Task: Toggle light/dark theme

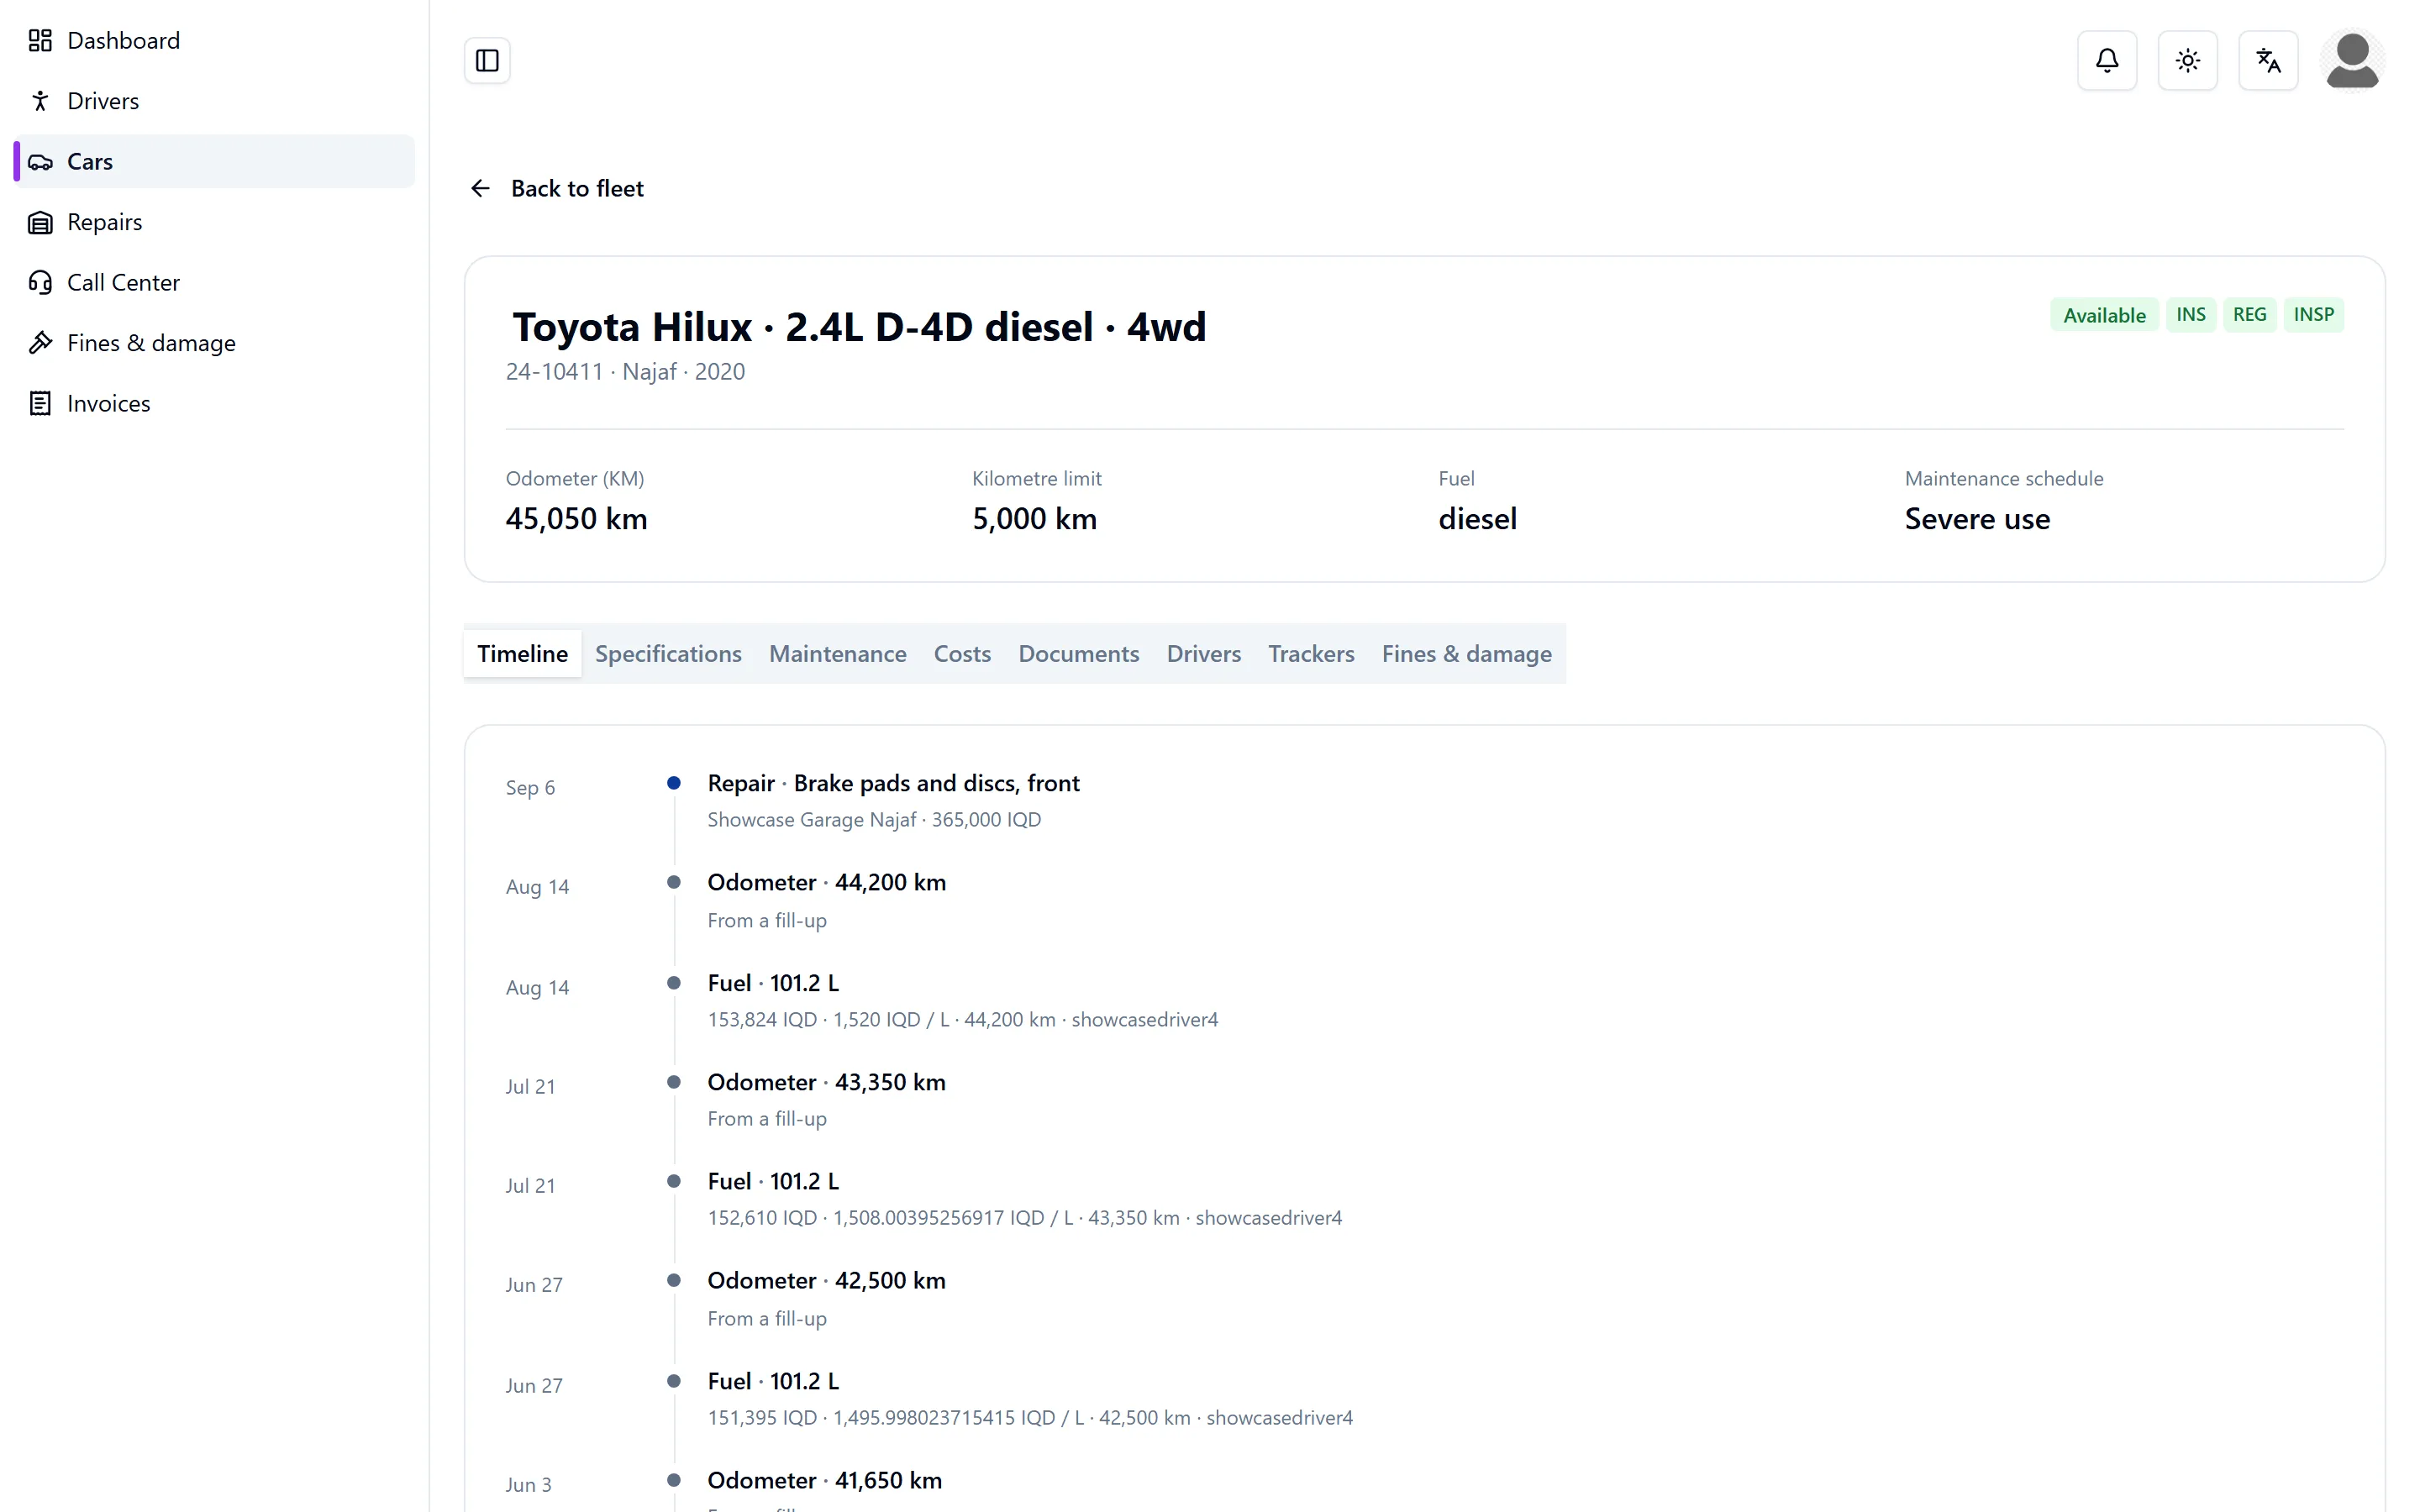Action: pyautogui.click(x=2188, y=61)
